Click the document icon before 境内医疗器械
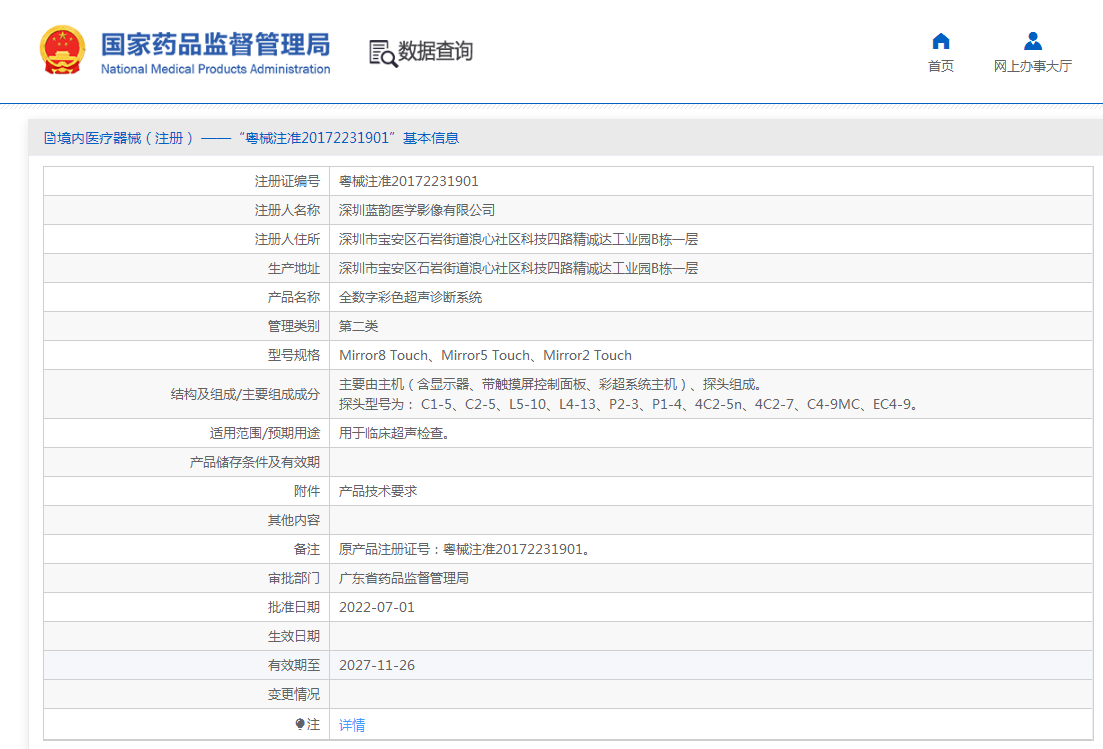1103x749 pixels. pos(49,138)
